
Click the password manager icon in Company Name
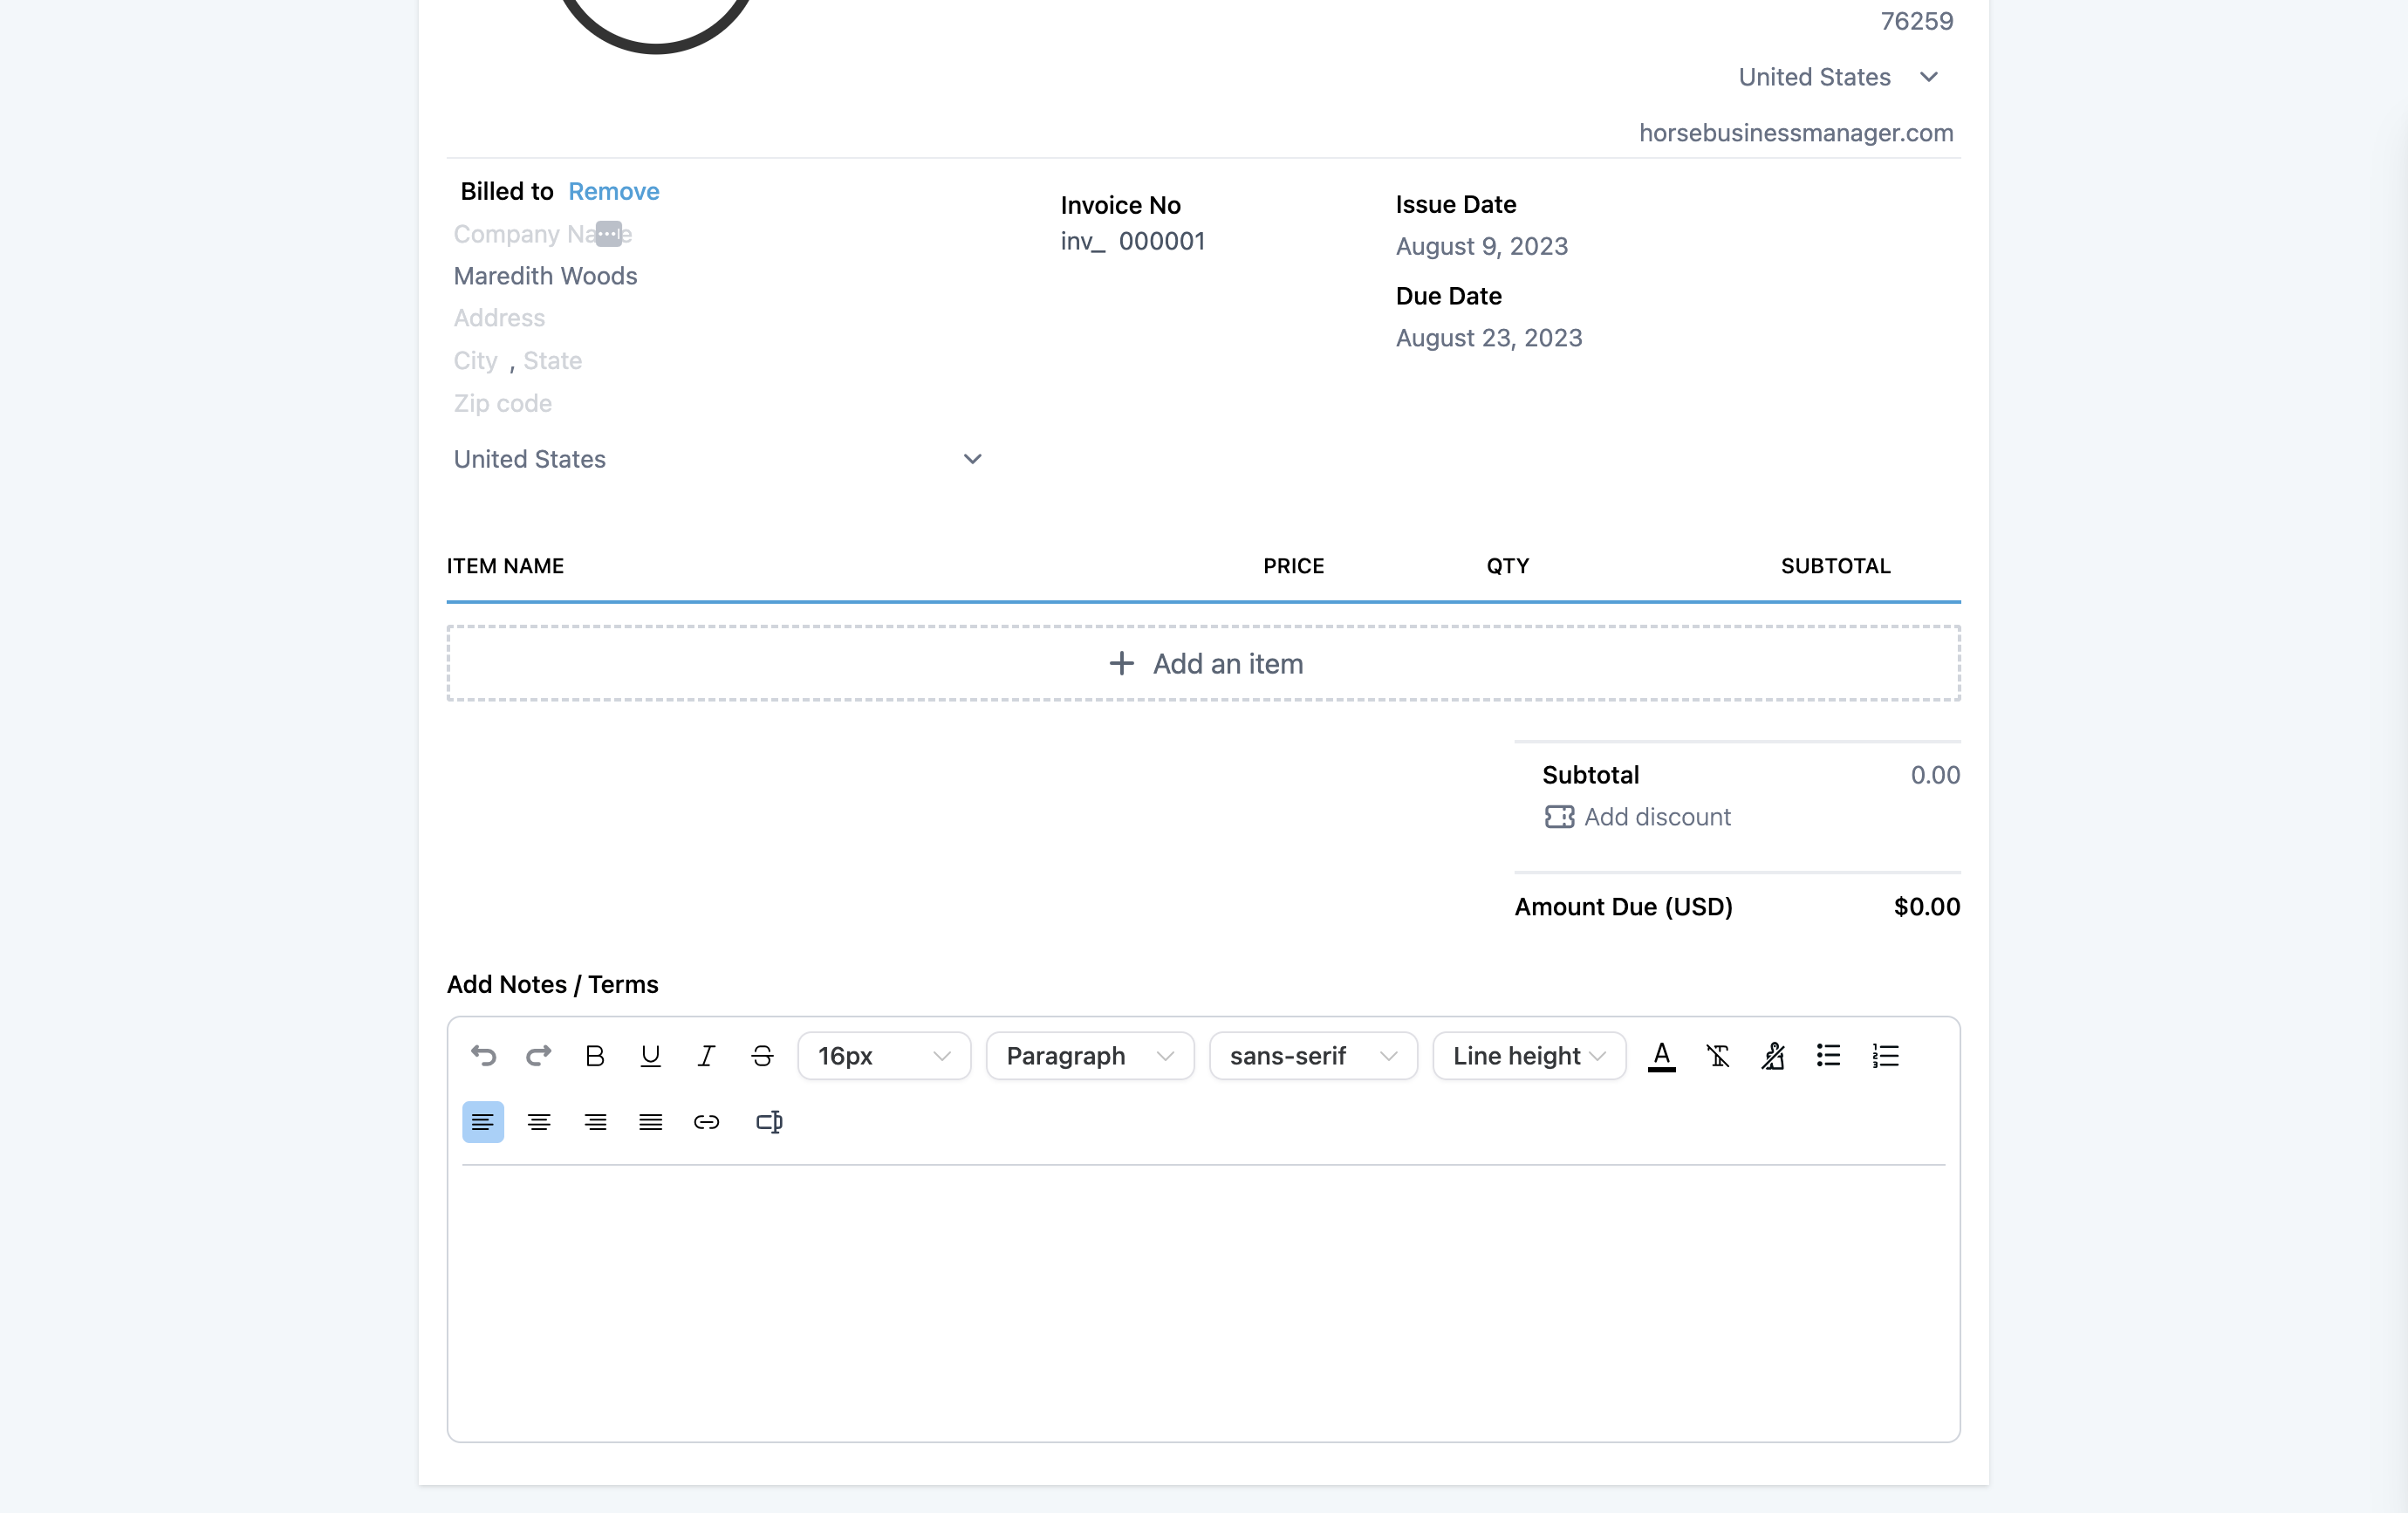click(x=609, y=233)
